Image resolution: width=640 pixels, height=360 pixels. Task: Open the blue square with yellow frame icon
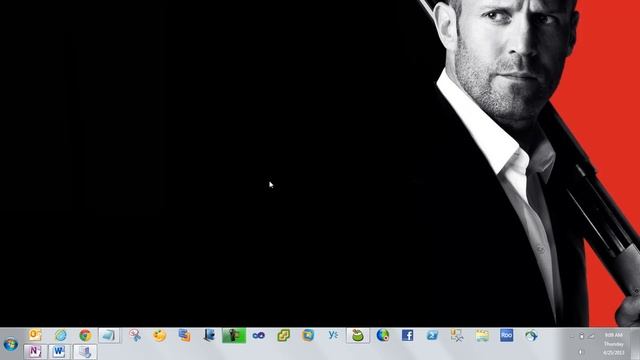(x=308, y=336)
